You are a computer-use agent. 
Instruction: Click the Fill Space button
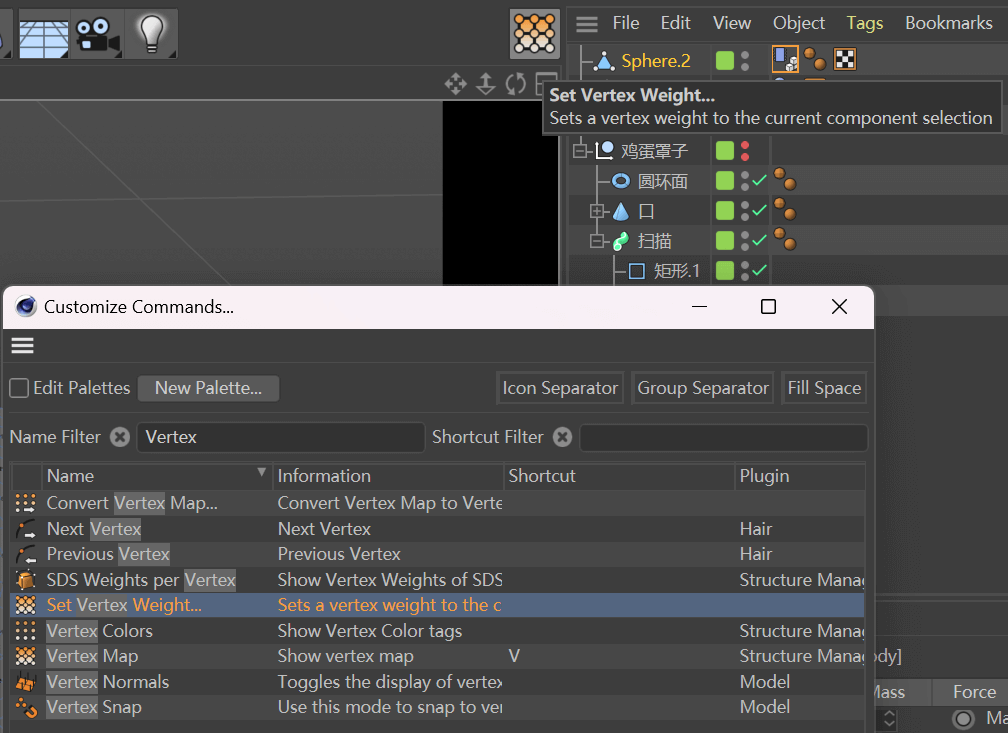click(824, 388)
